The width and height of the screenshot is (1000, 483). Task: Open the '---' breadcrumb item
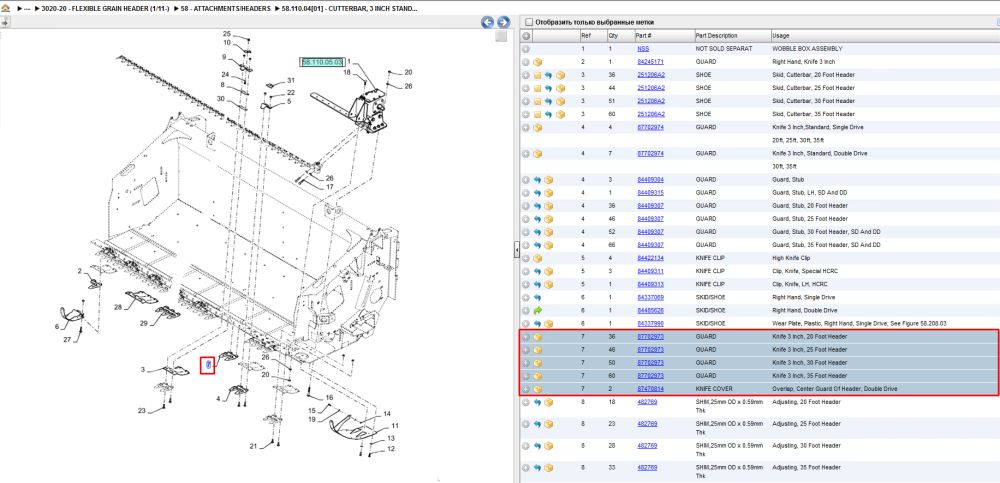point(27,9)
